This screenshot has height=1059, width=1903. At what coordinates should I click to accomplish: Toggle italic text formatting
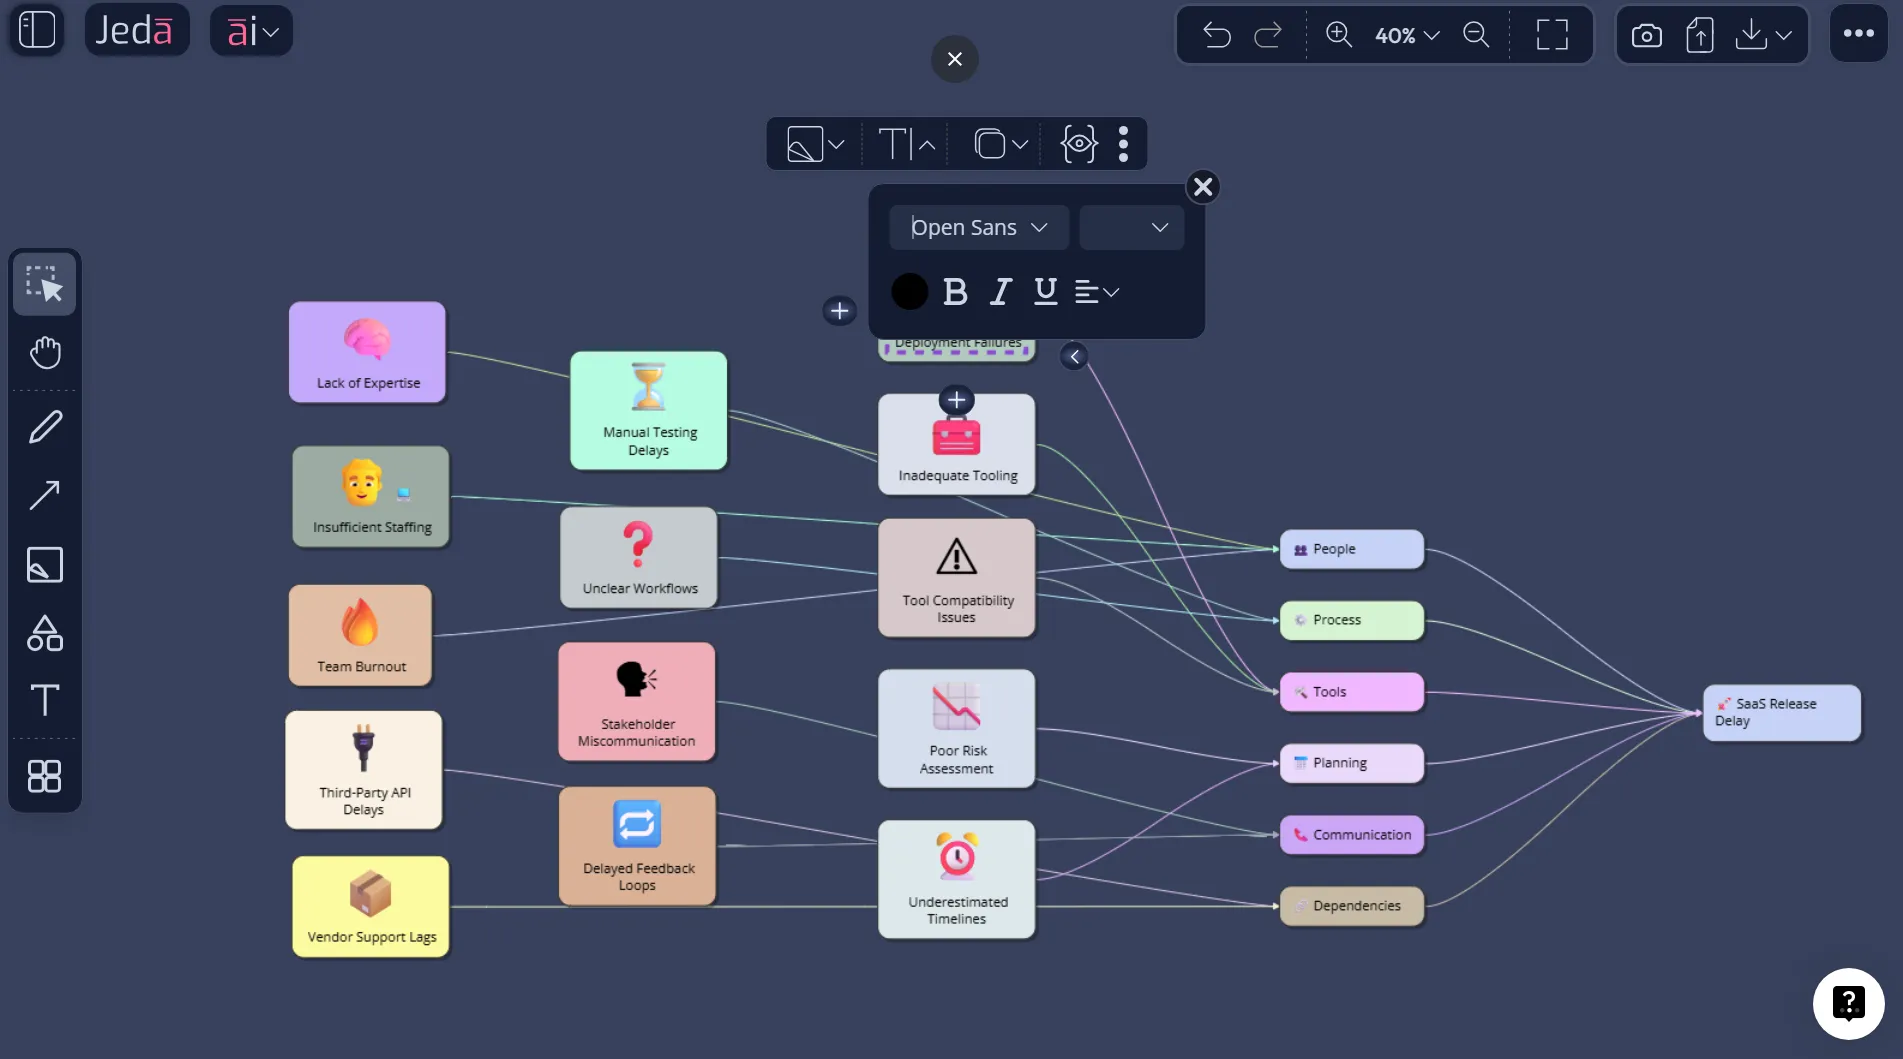(1000, 291)
